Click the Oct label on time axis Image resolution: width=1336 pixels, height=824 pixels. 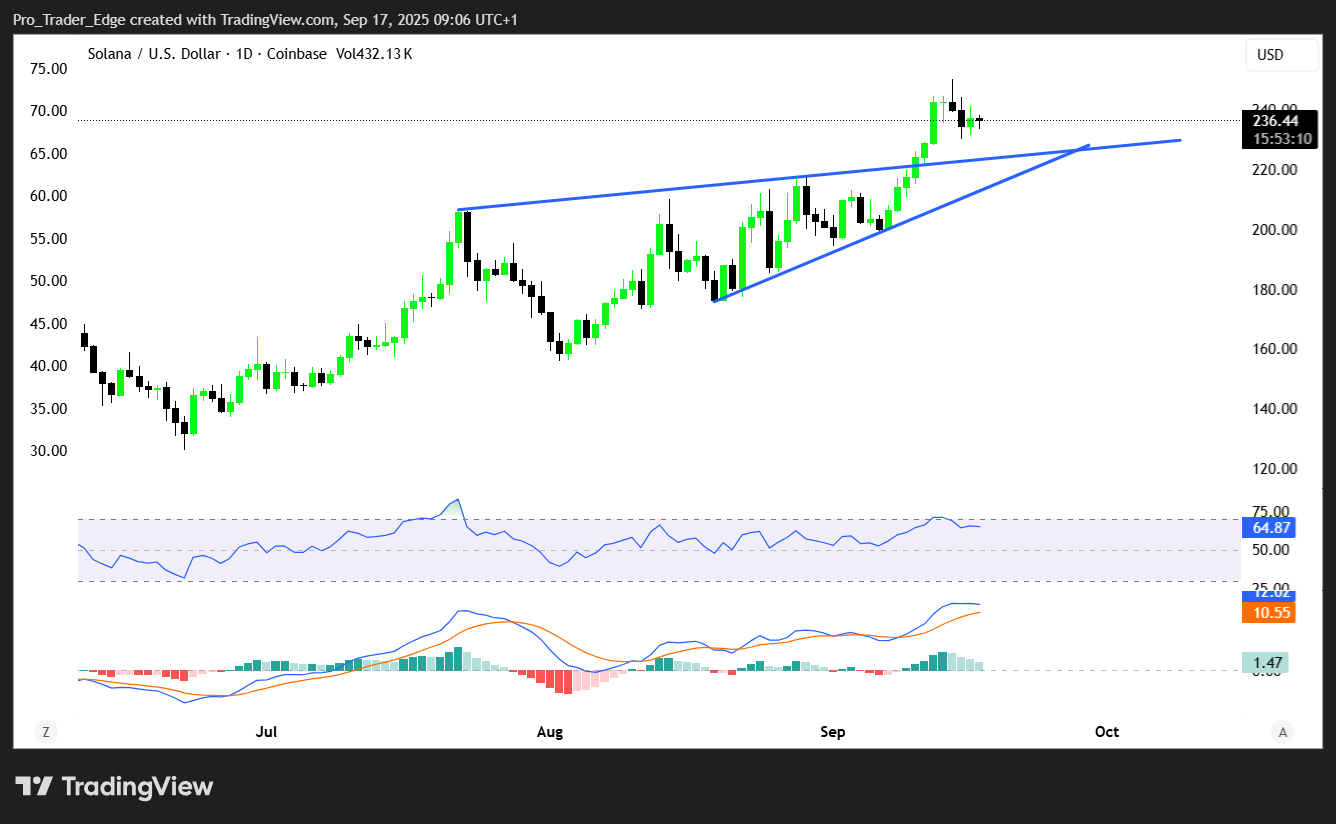pyautogui.click(x=1106, y=732)
